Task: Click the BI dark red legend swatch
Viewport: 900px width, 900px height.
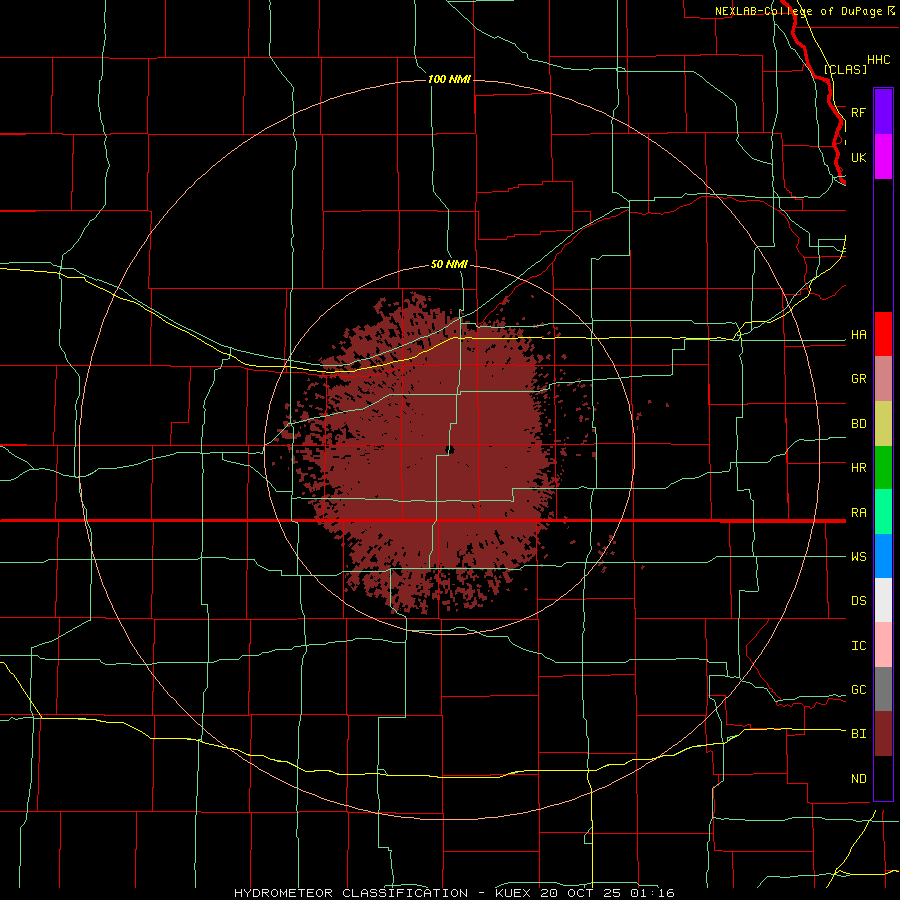Action: point(883,734)
